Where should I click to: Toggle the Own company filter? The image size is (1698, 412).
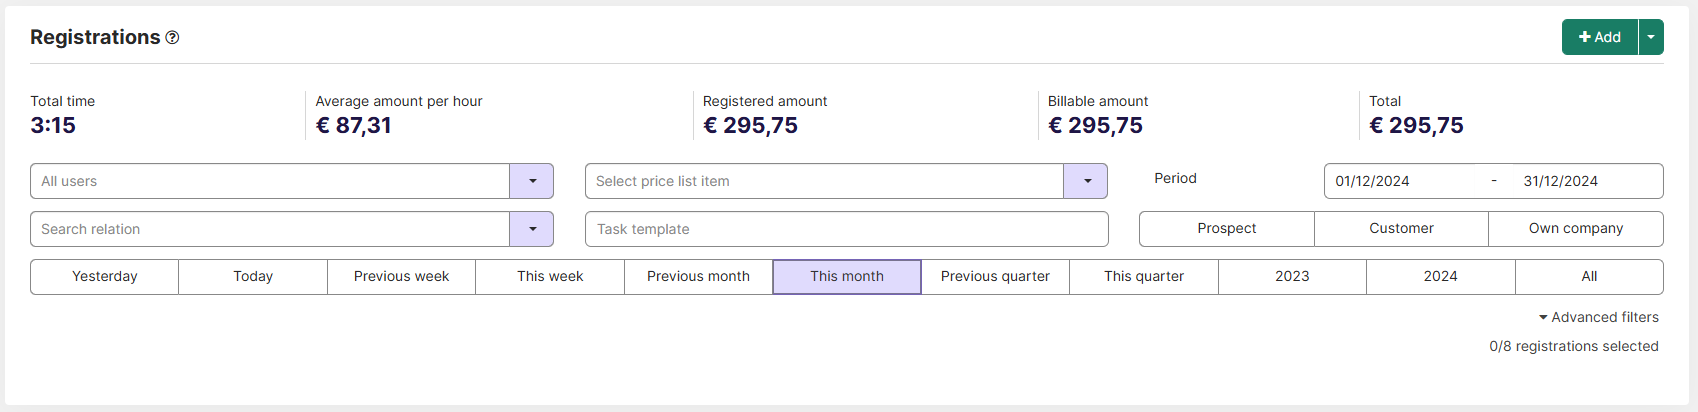coord(1576,228)
